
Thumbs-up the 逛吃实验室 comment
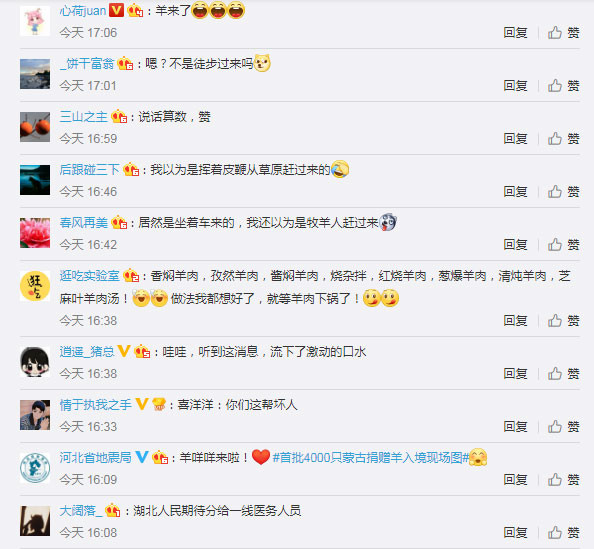click(x=563, y=321)
